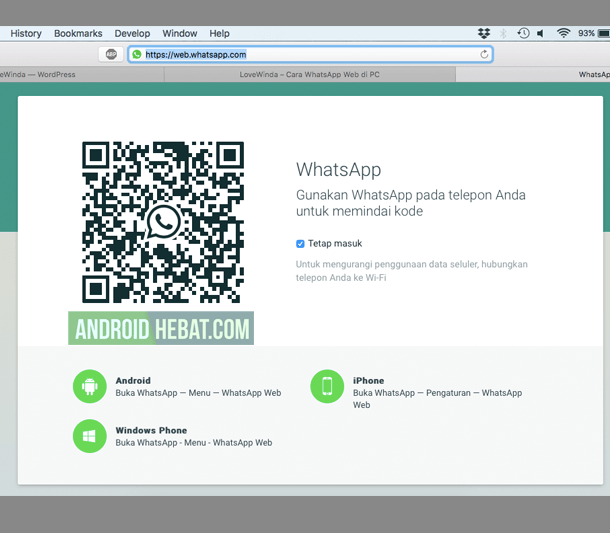Click the WhatsApp heading text
The width and height of the screenshot is (610, 533).
(x=338, y=170)
